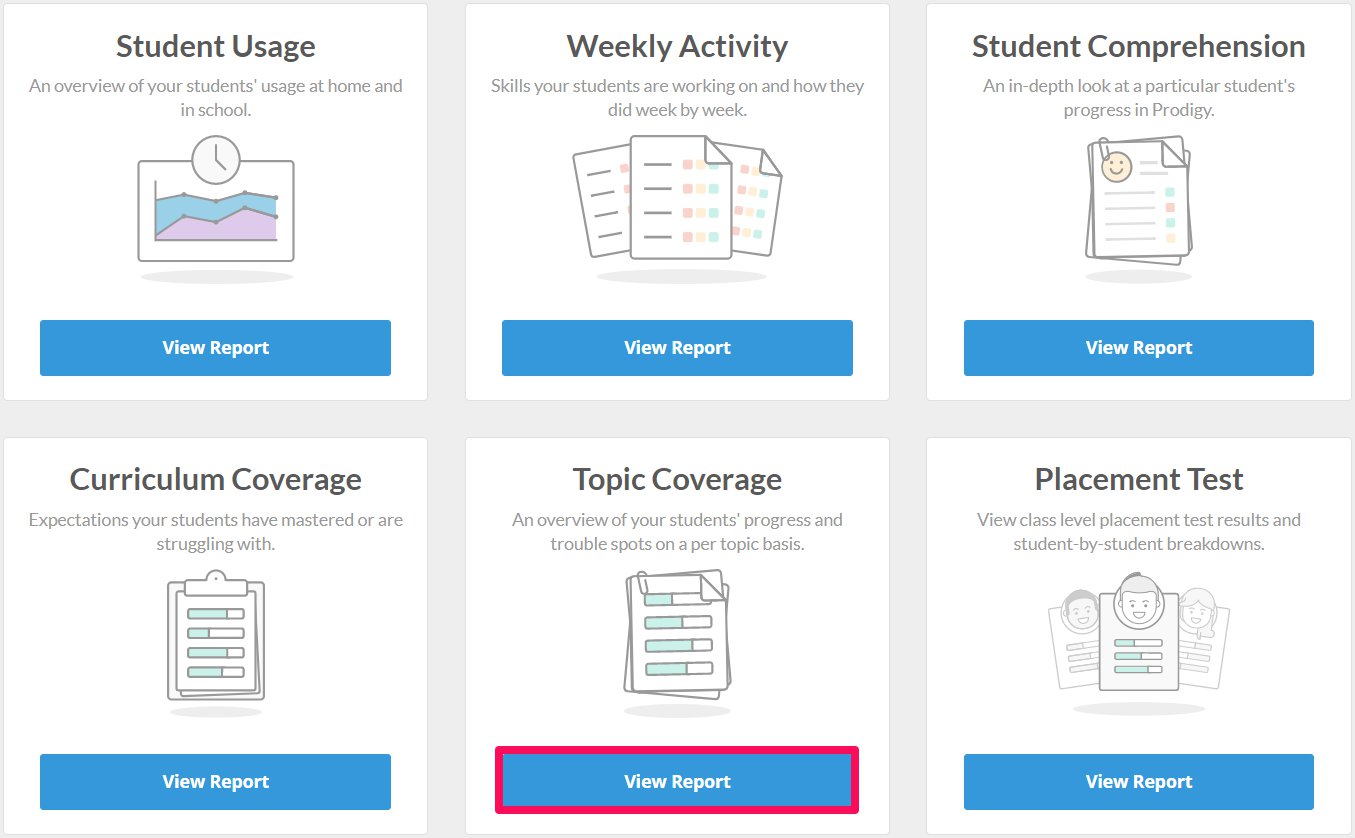
Task: Click the smiley face on comprehension graphic
Action: point(1116,166)
